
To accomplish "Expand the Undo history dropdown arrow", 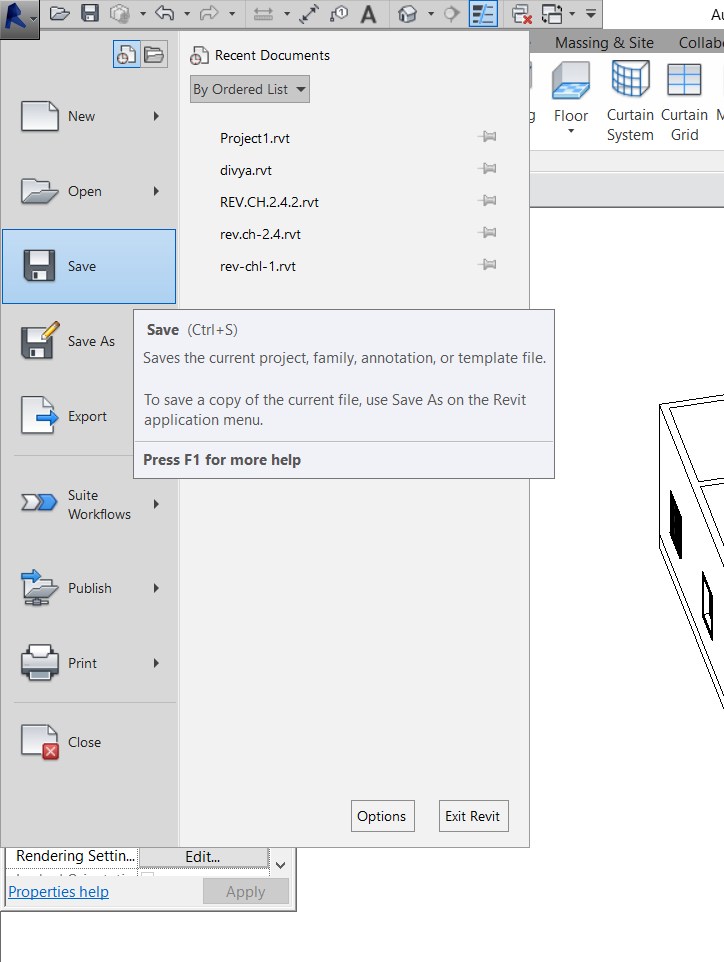I will point(187,14).
